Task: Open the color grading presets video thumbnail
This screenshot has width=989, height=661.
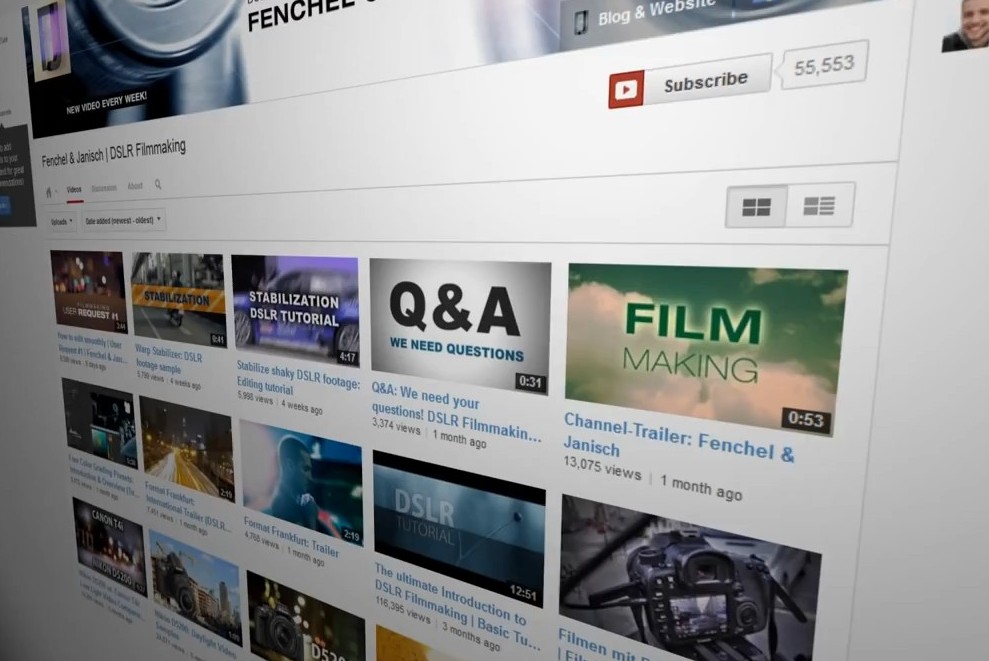Action: (x=99, y=423)
